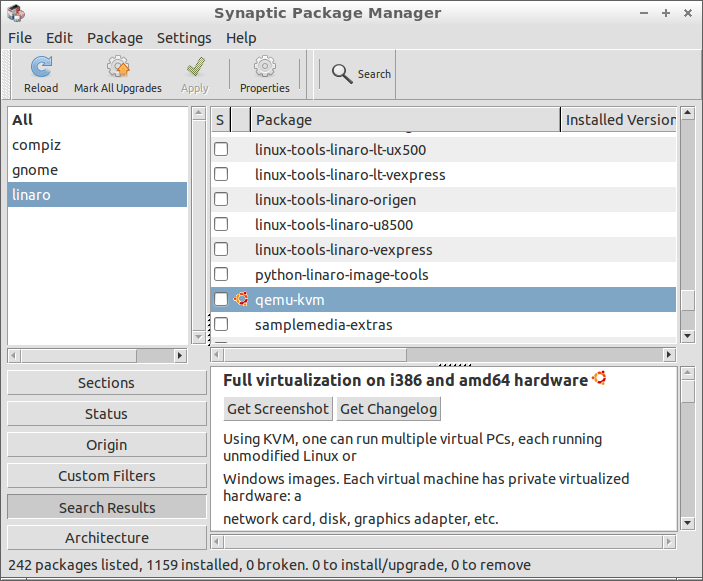Open the package Properties gear icon
Image resolution: width=703 pixels, height=581 pixels.
(x=265, y=67)
